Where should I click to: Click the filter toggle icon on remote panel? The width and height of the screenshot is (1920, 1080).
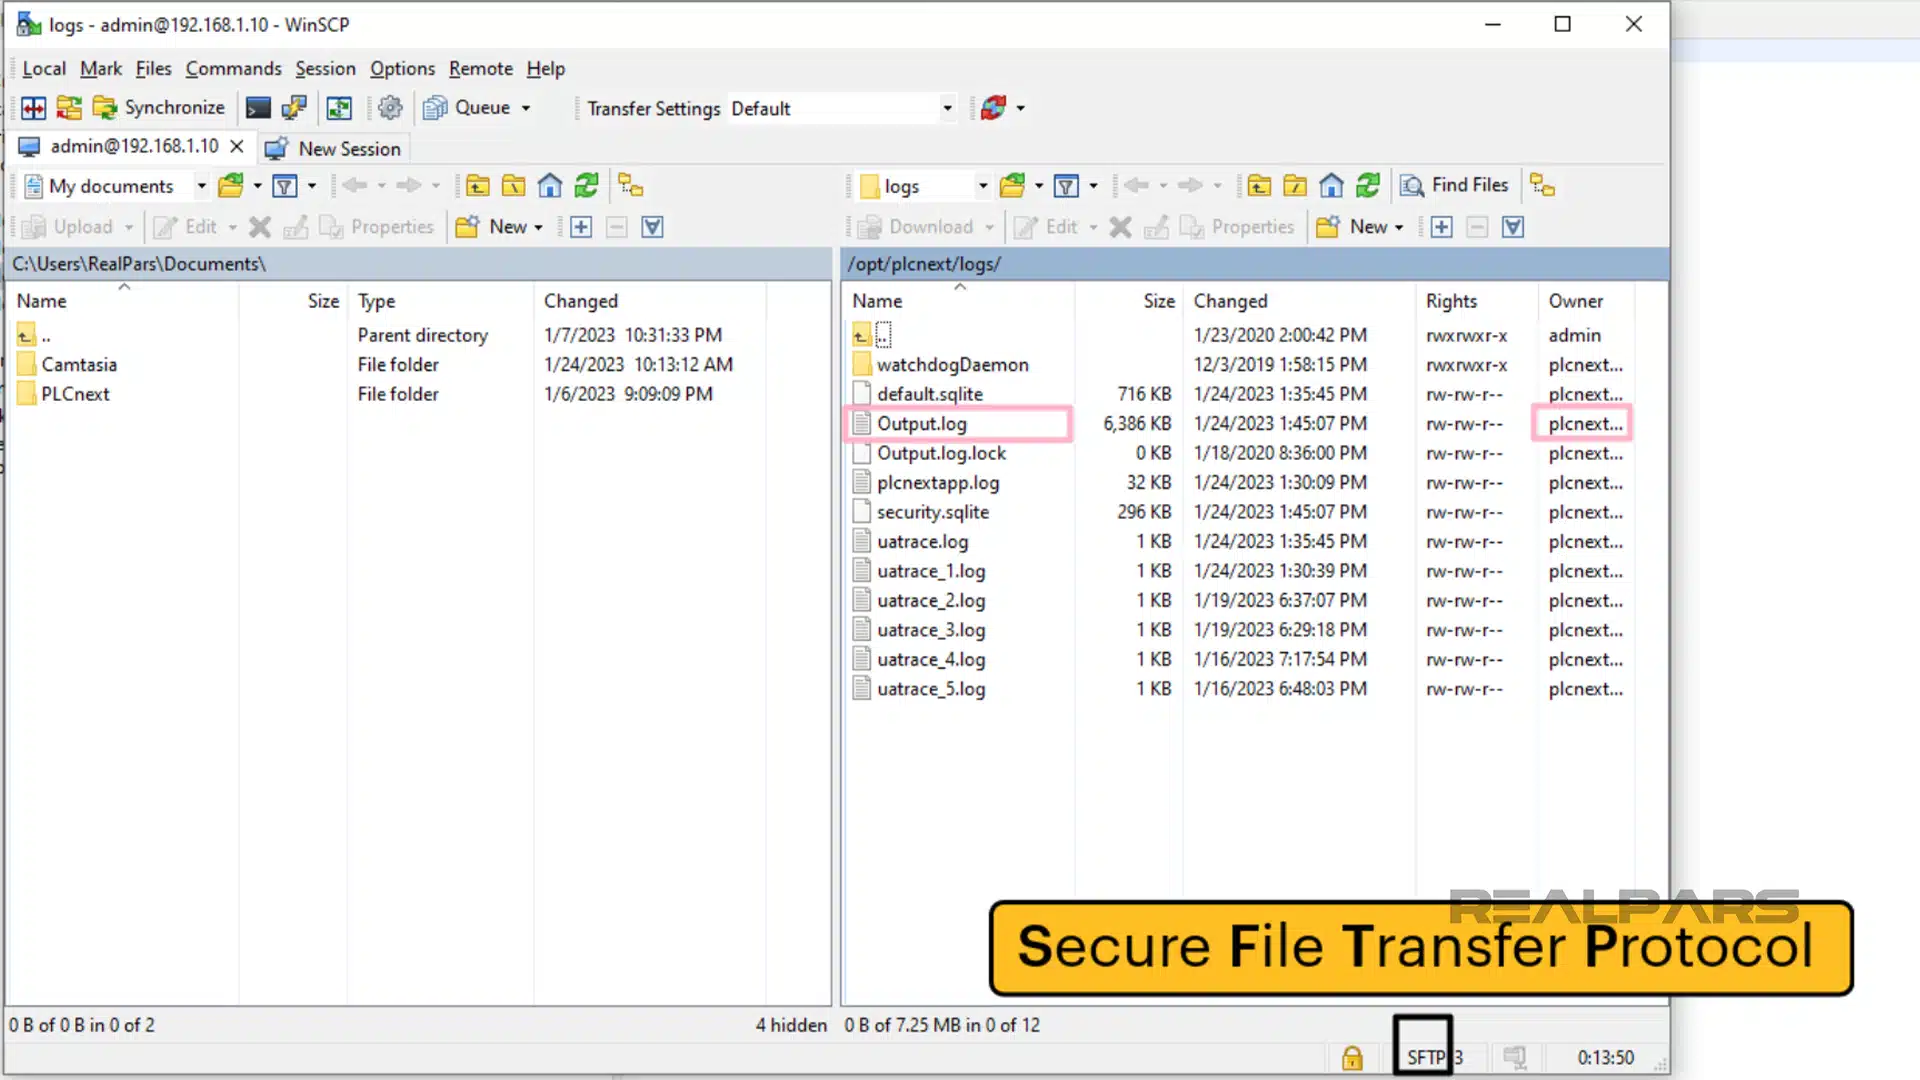[1065, 185]
